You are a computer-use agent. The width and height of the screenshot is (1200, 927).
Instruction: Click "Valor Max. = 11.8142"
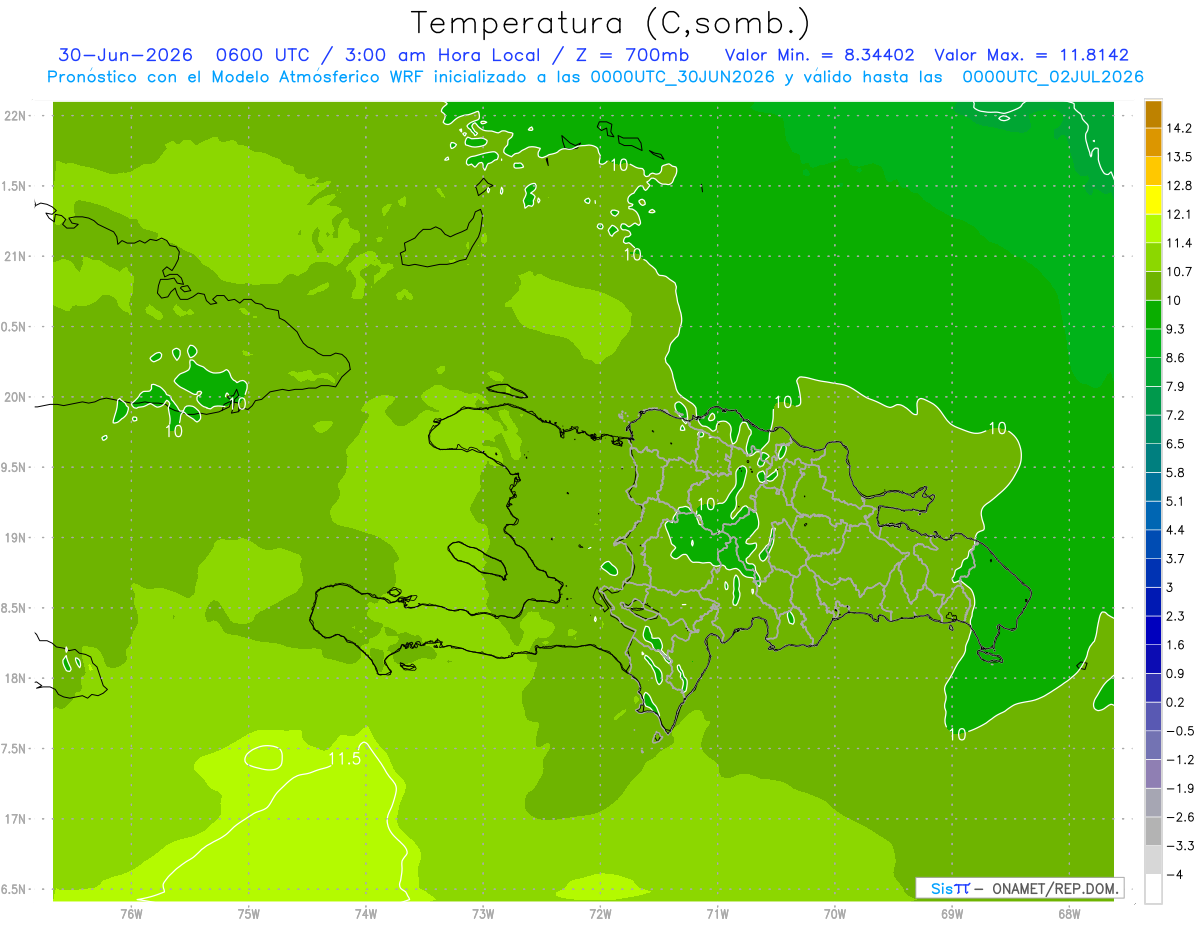pos(1031,55)
